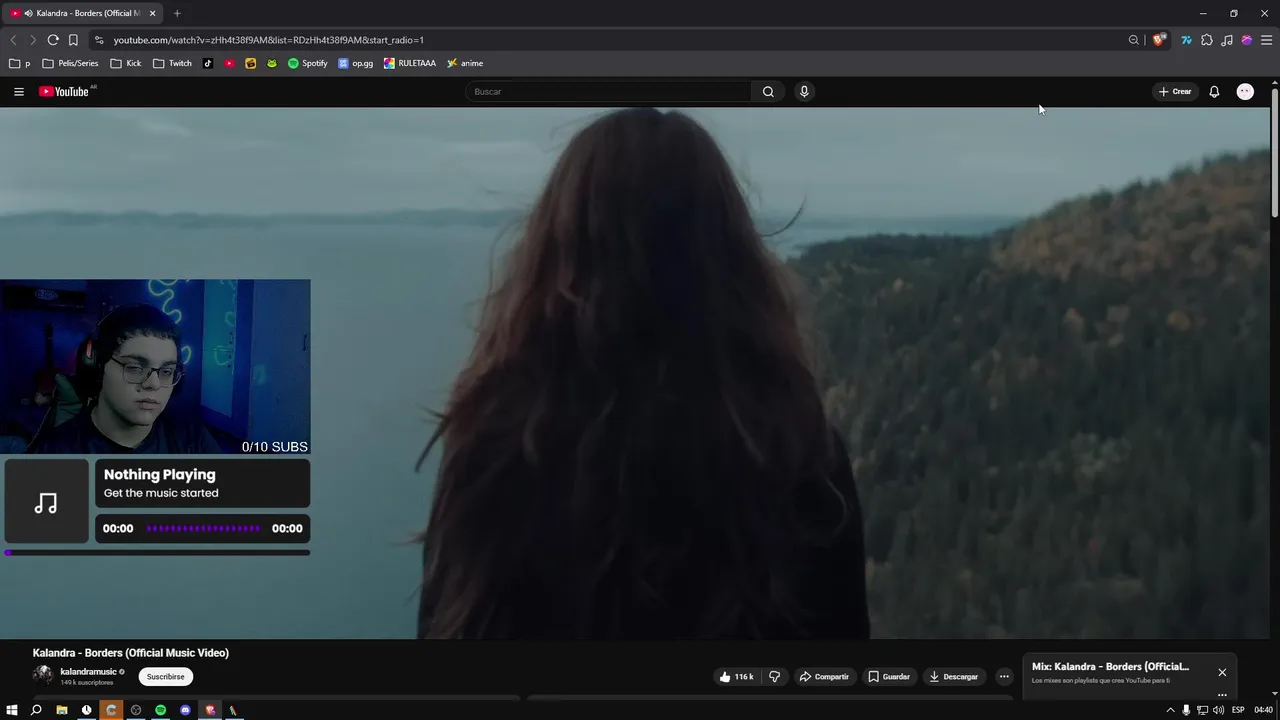Open the YouTube notifications bell
1280x720 pixels.
(1214, 91)
